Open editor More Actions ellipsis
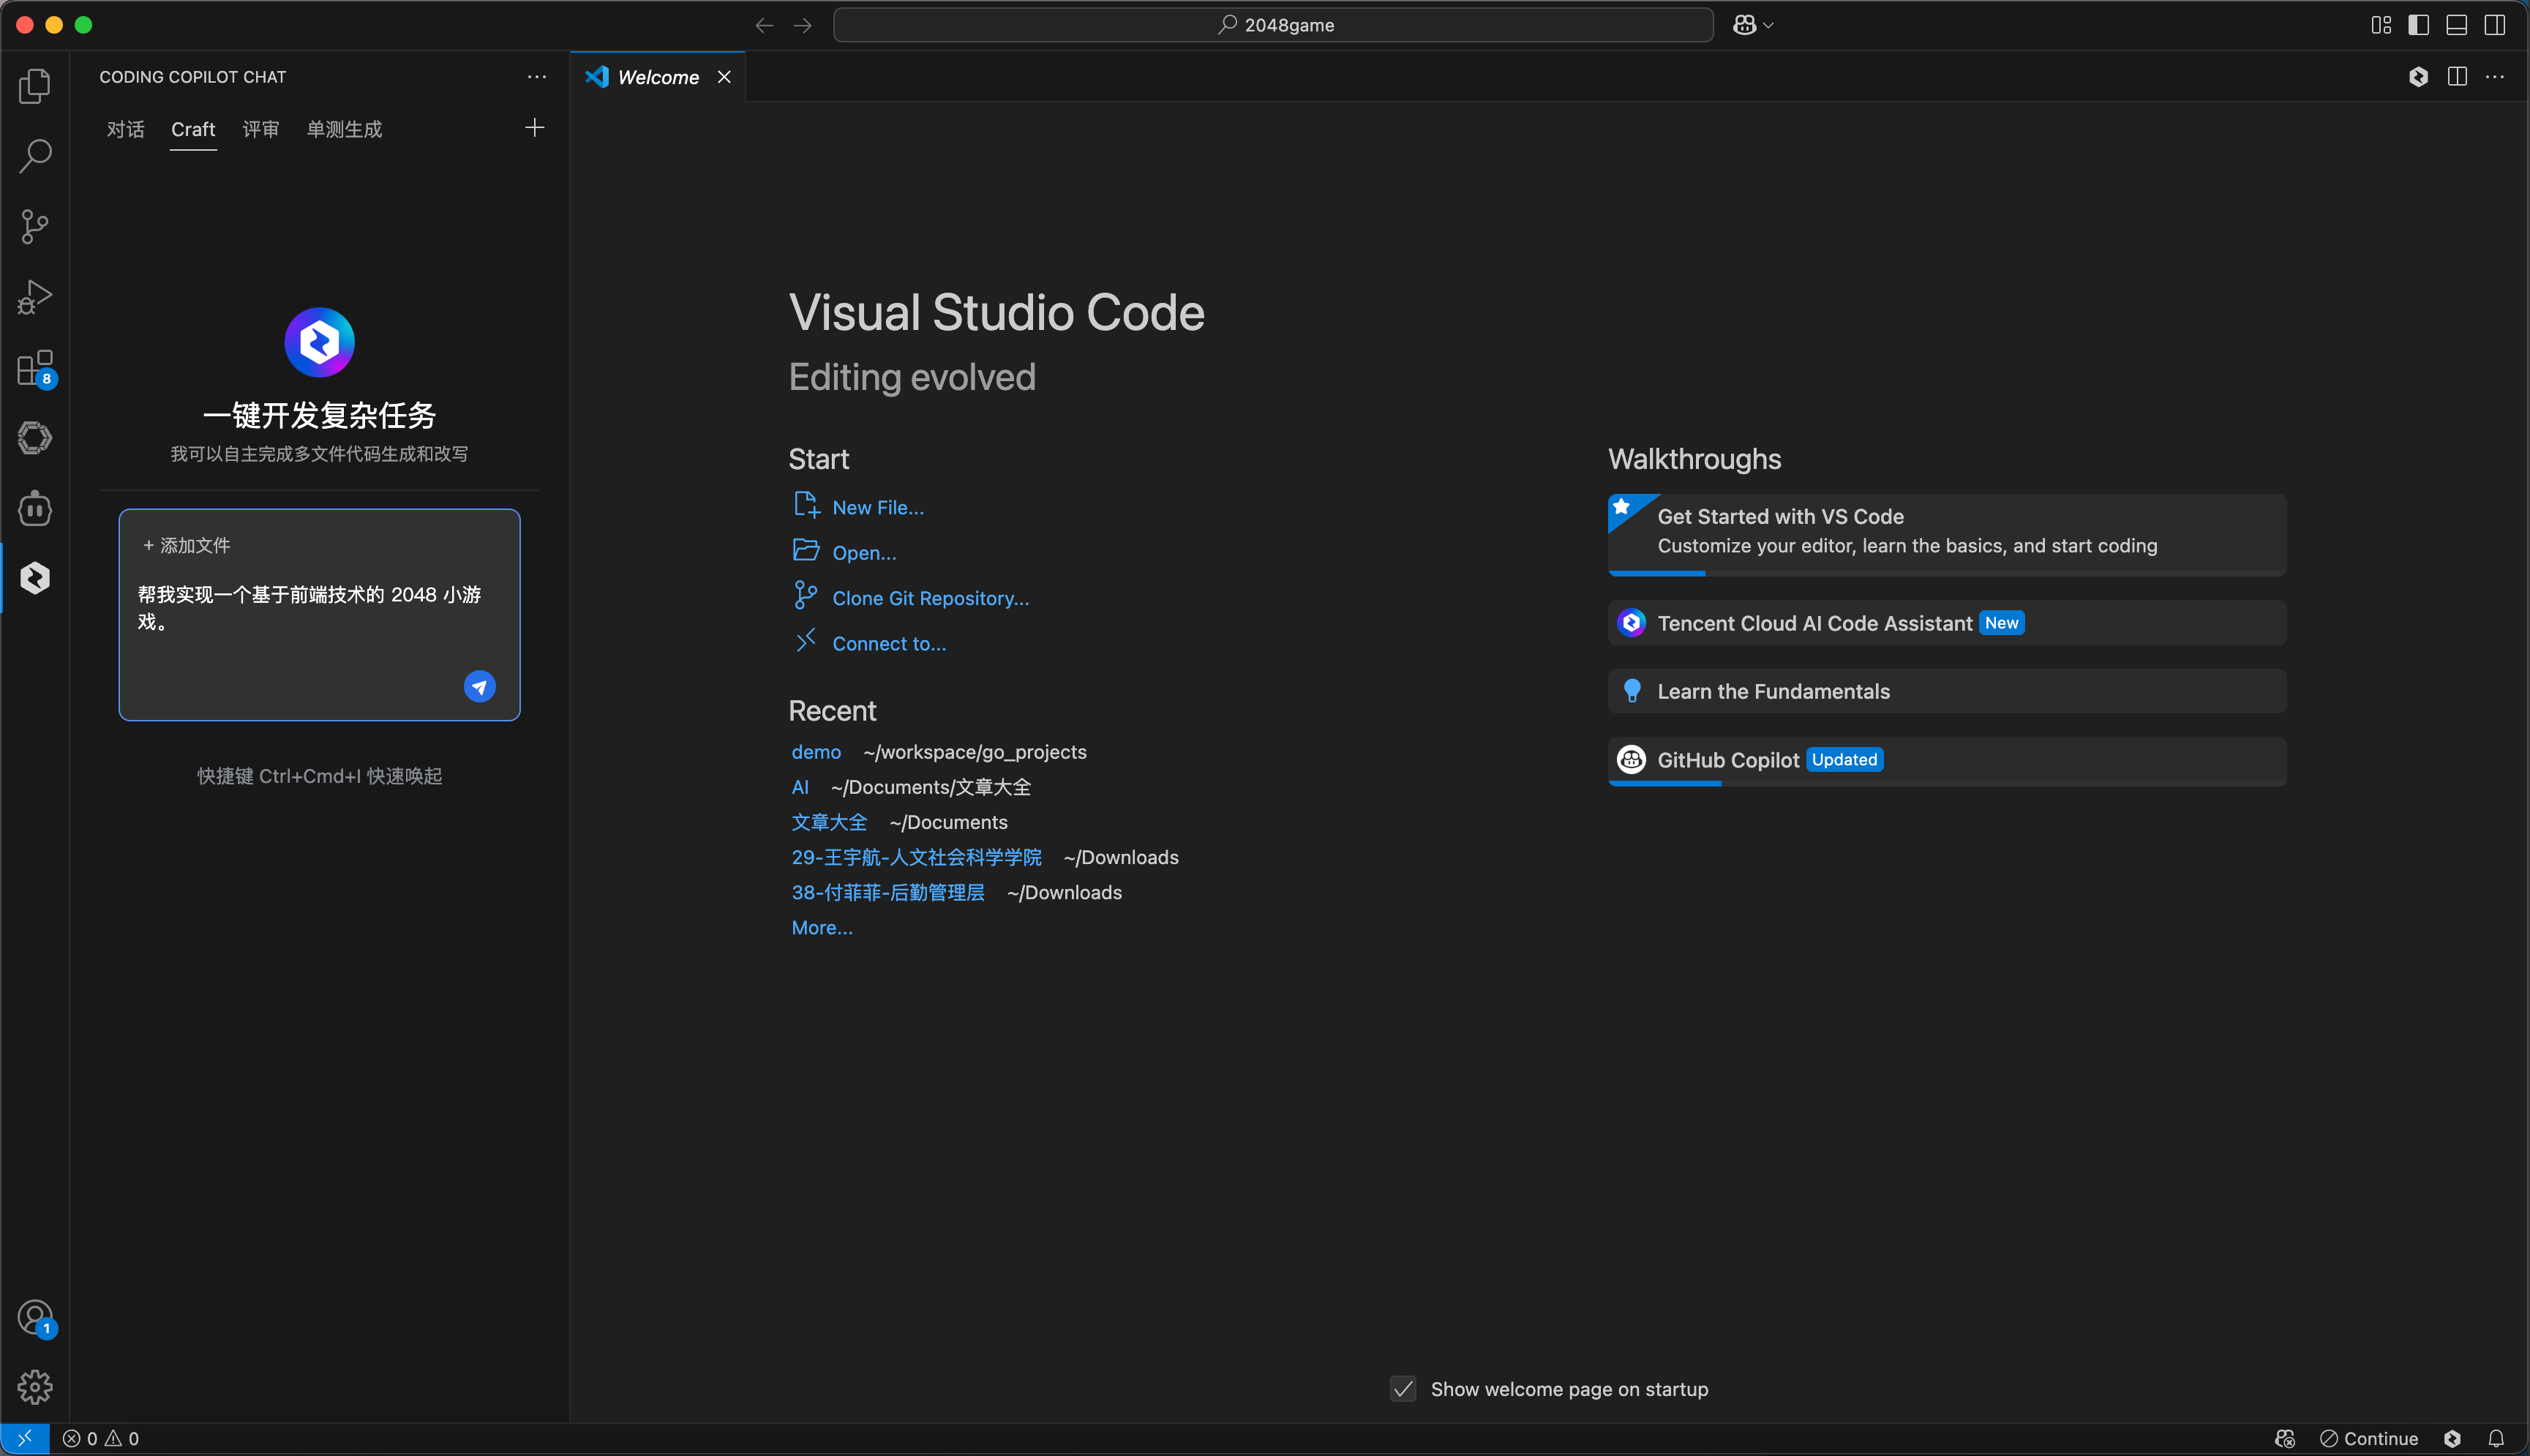The image size is (2530, 1456). point(2495,77)
